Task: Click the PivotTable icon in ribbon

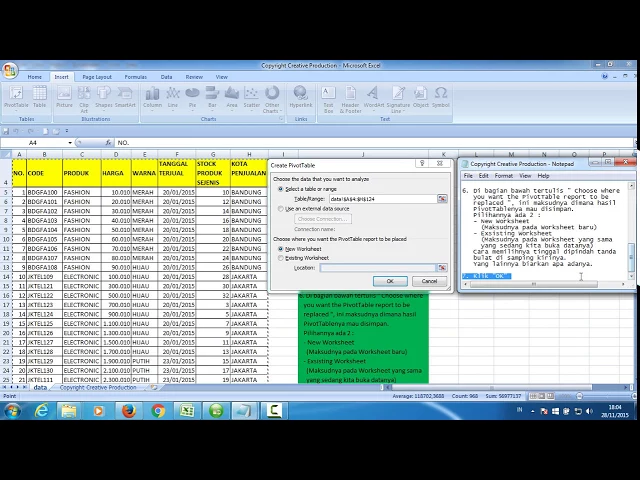Action: pyautogui.click(x=16, y=97)
